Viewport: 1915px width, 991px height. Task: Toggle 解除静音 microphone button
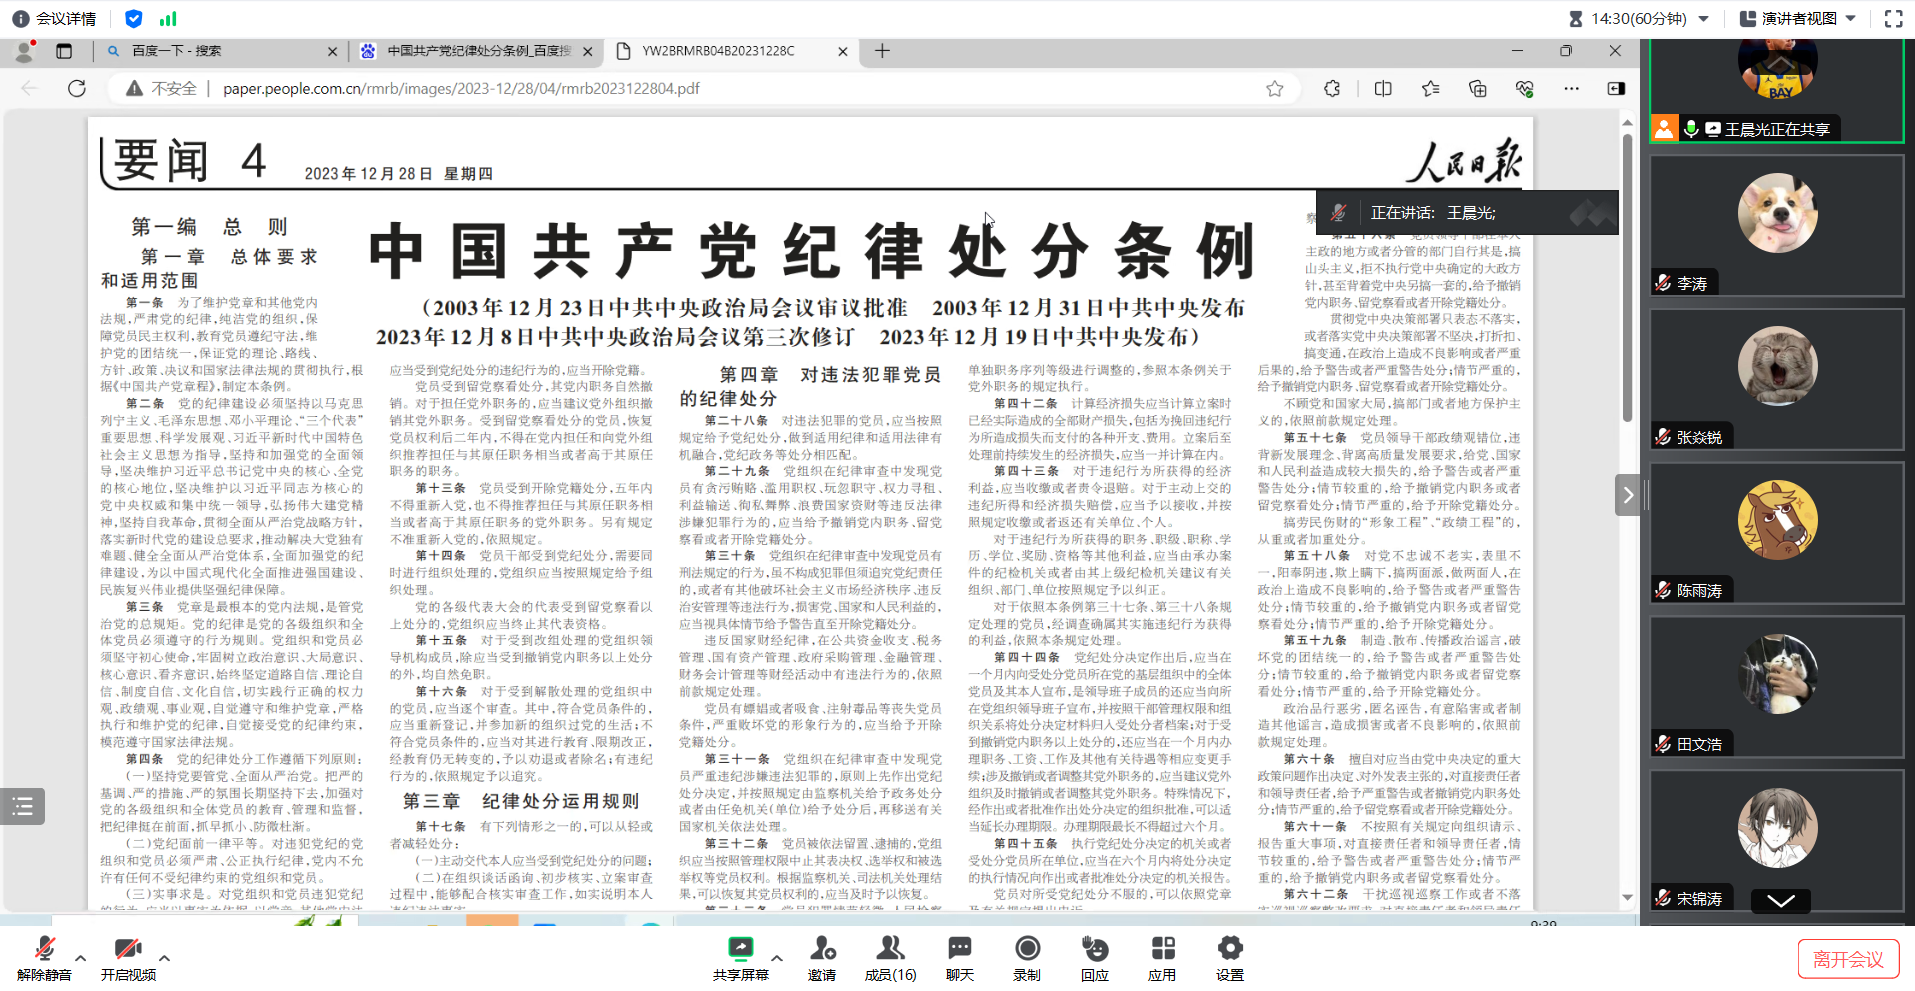click(44, 950)
